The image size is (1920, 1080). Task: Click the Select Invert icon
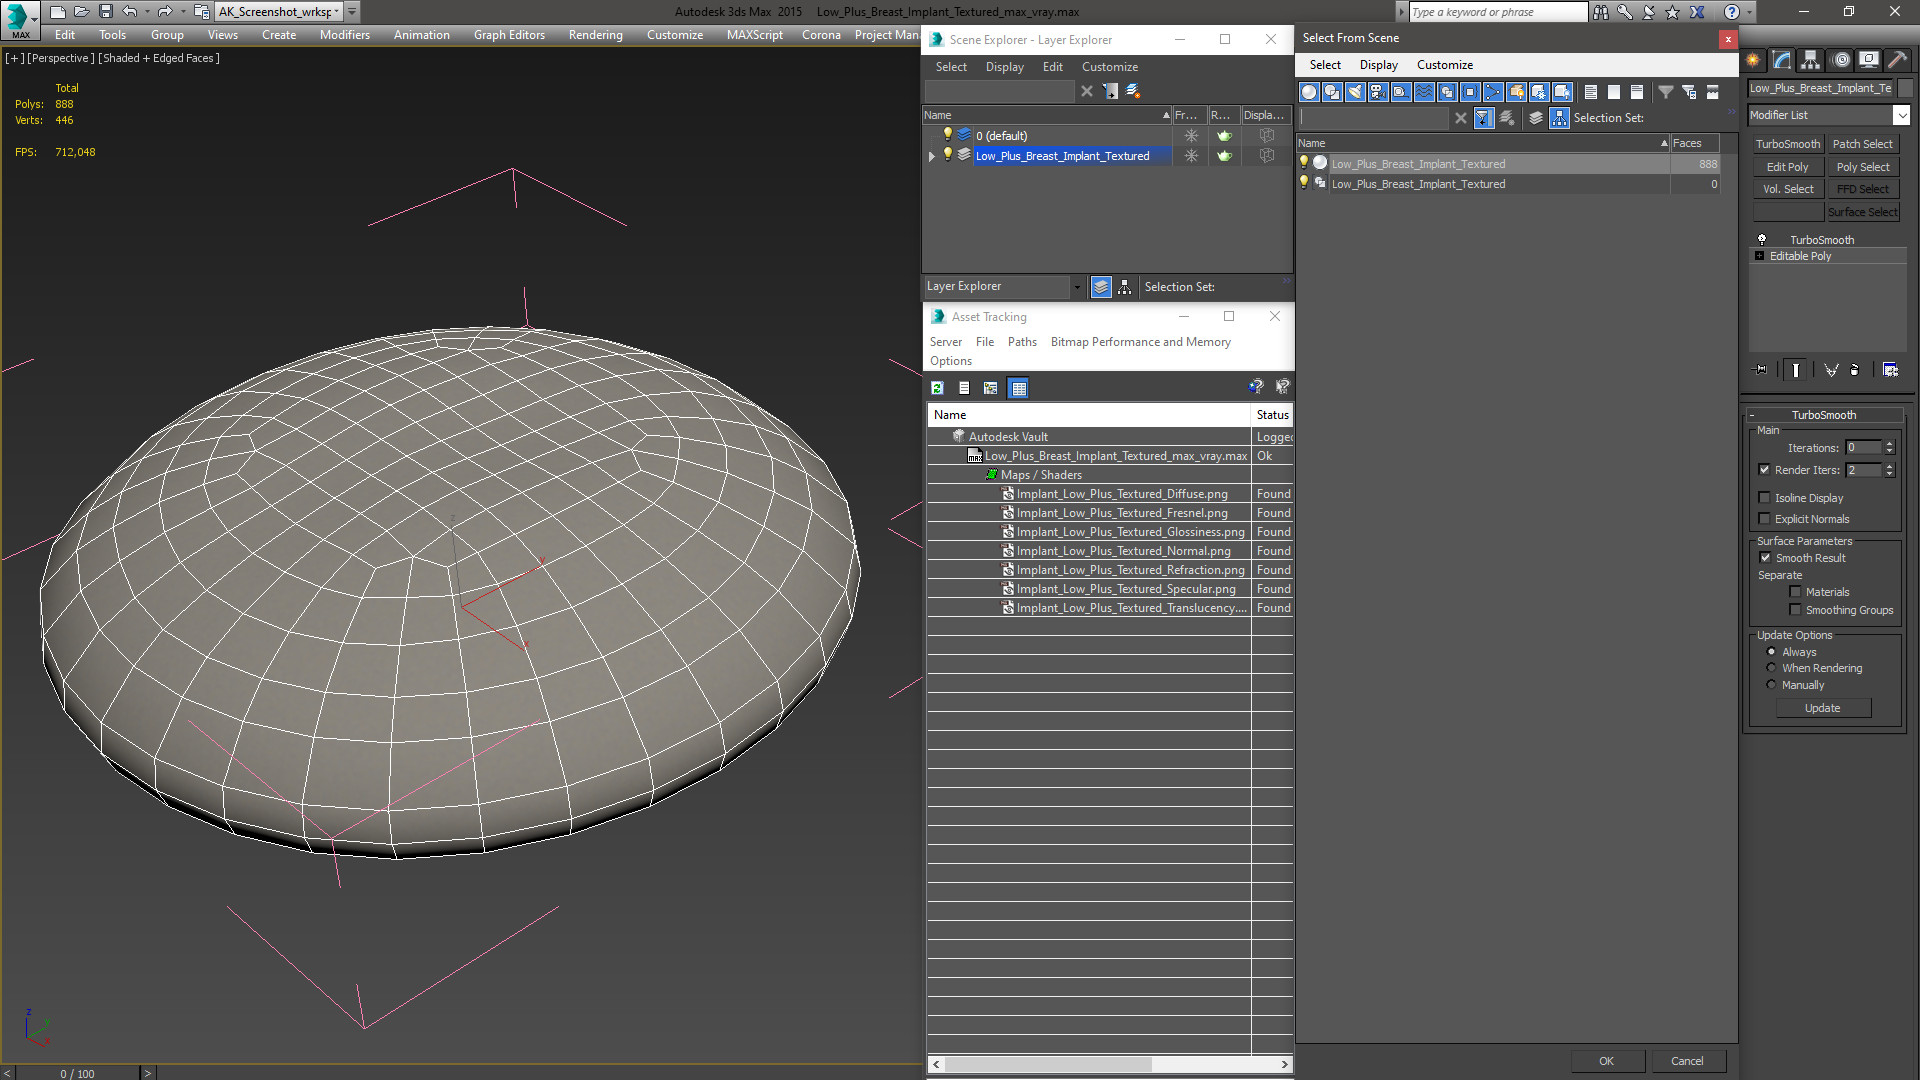pos(1637,92)
